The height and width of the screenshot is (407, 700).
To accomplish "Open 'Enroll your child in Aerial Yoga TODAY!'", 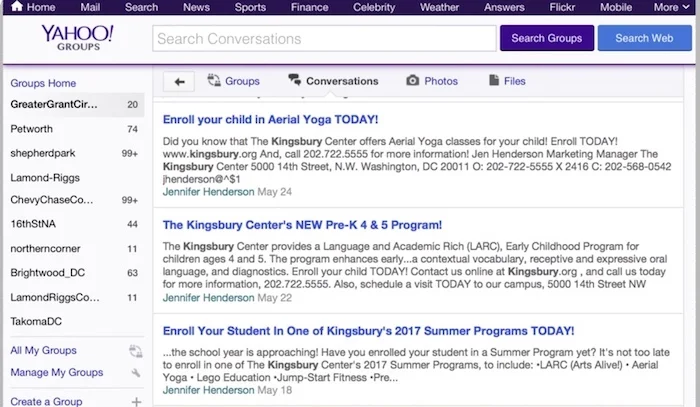I will [271, 120].
